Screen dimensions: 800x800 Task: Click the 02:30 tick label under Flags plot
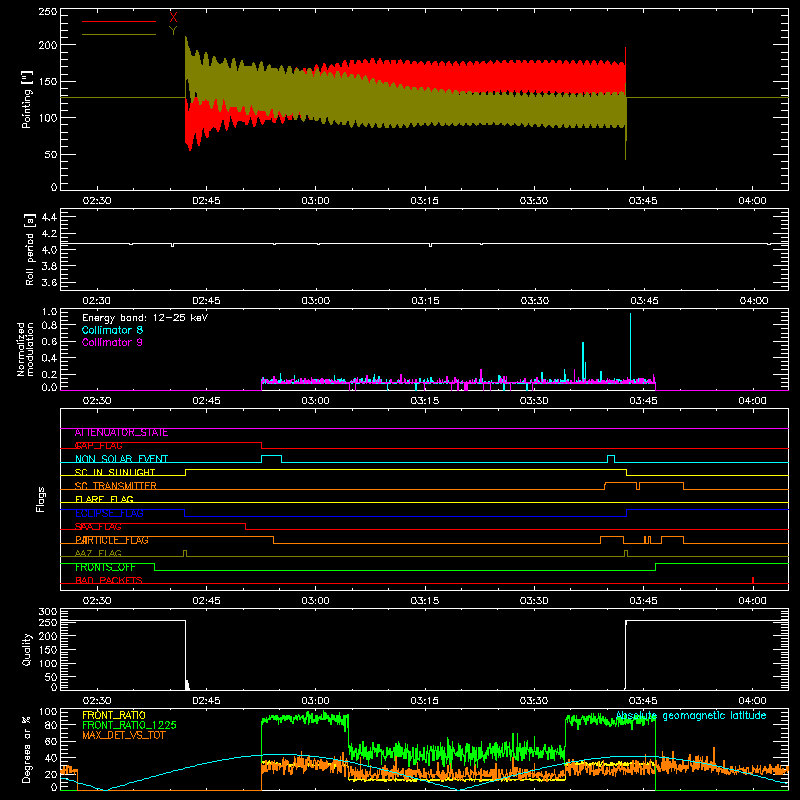click(x=97, y=601)
